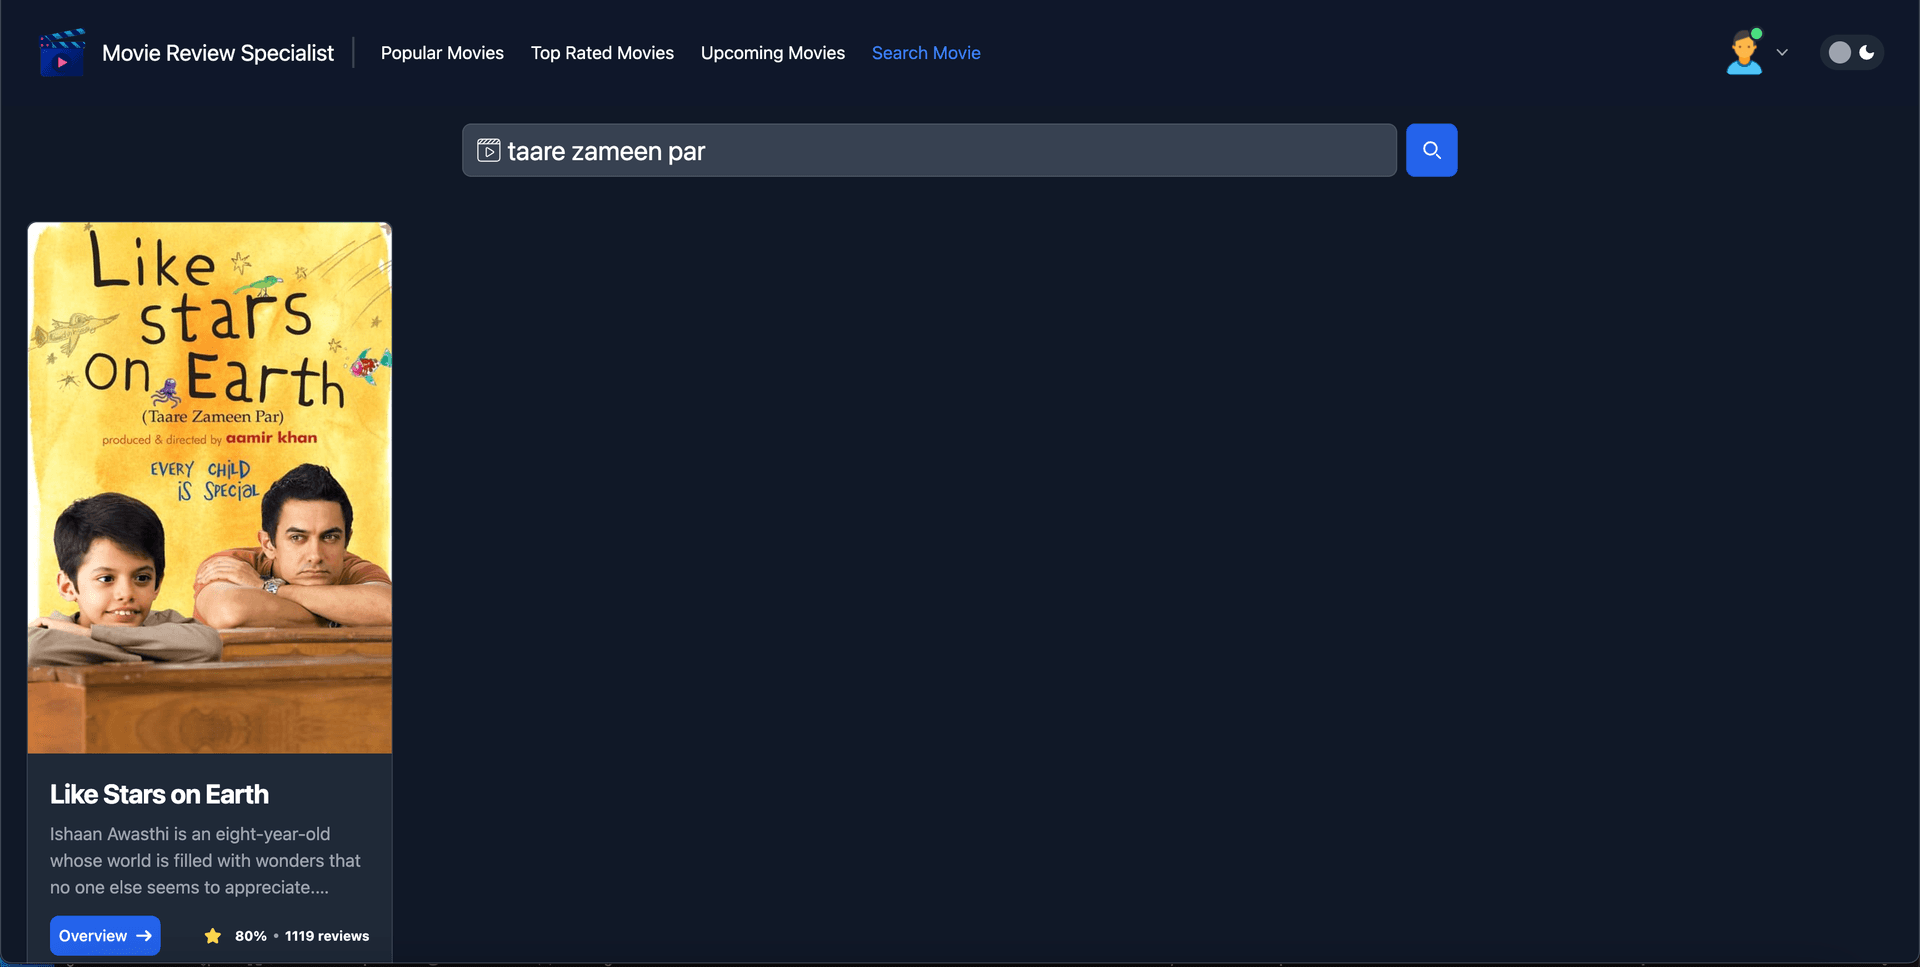
Task: Select the Search Movie nav item
Action: coord(926,53)
